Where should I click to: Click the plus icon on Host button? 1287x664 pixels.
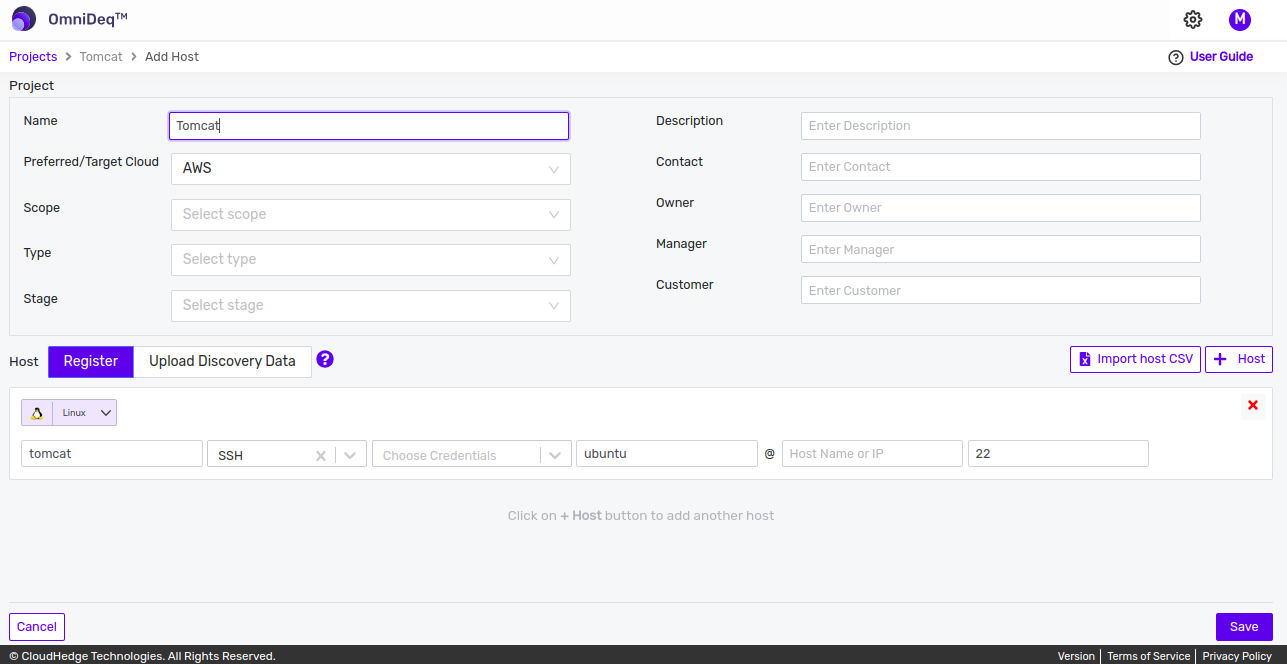[x=1220, y=359]
